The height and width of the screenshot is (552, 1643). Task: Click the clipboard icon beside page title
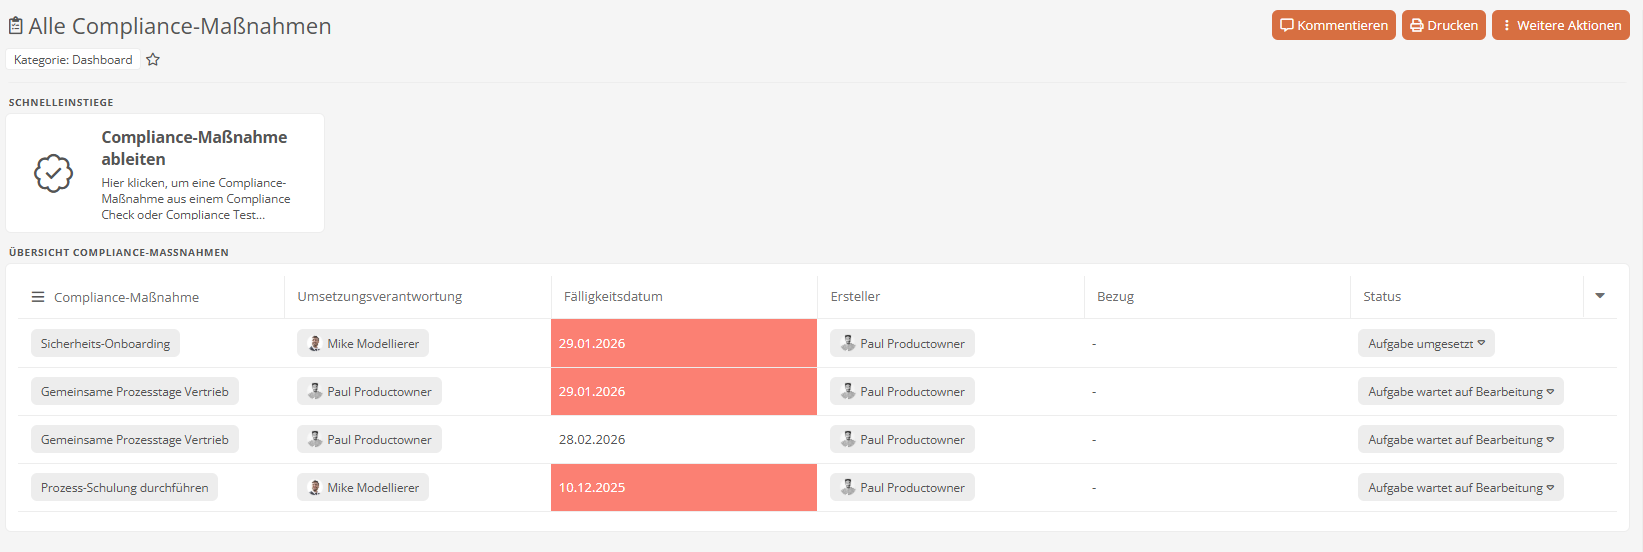tap(16, 26)
